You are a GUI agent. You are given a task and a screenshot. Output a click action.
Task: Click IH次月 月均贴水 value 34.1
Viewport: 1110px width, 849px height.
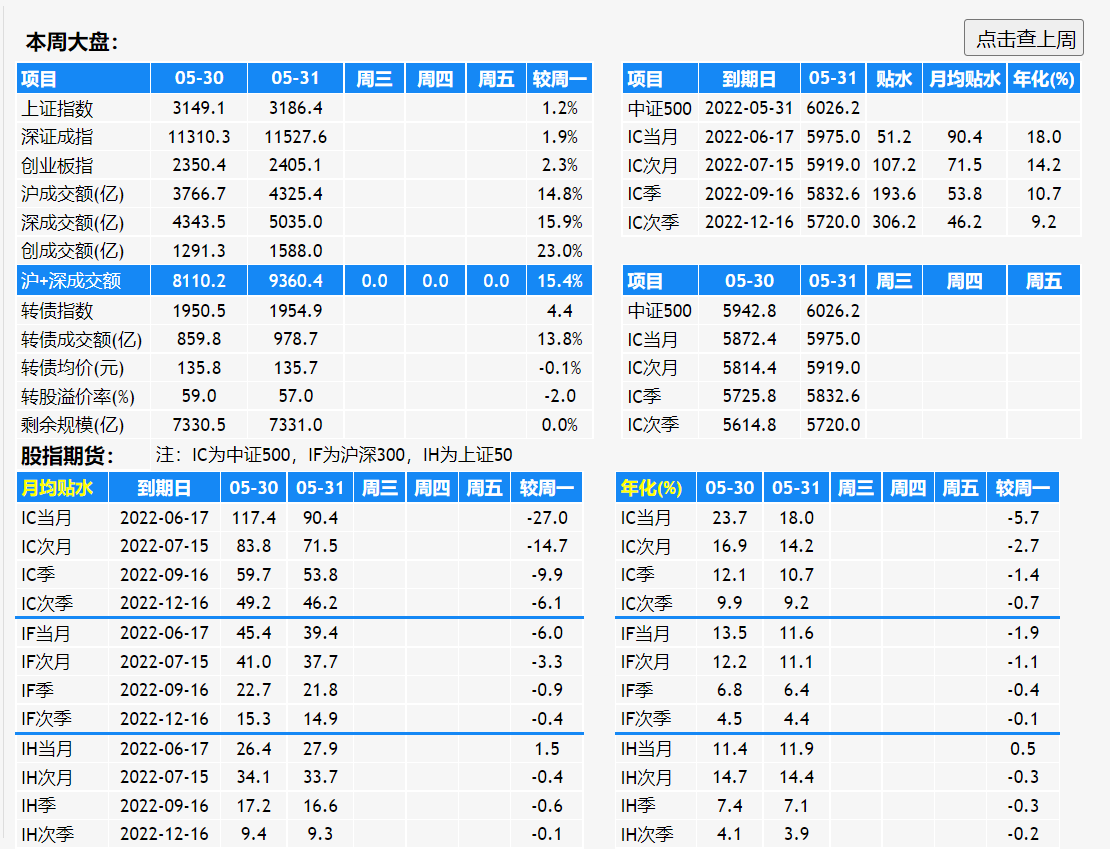click(x=253, y=777)
